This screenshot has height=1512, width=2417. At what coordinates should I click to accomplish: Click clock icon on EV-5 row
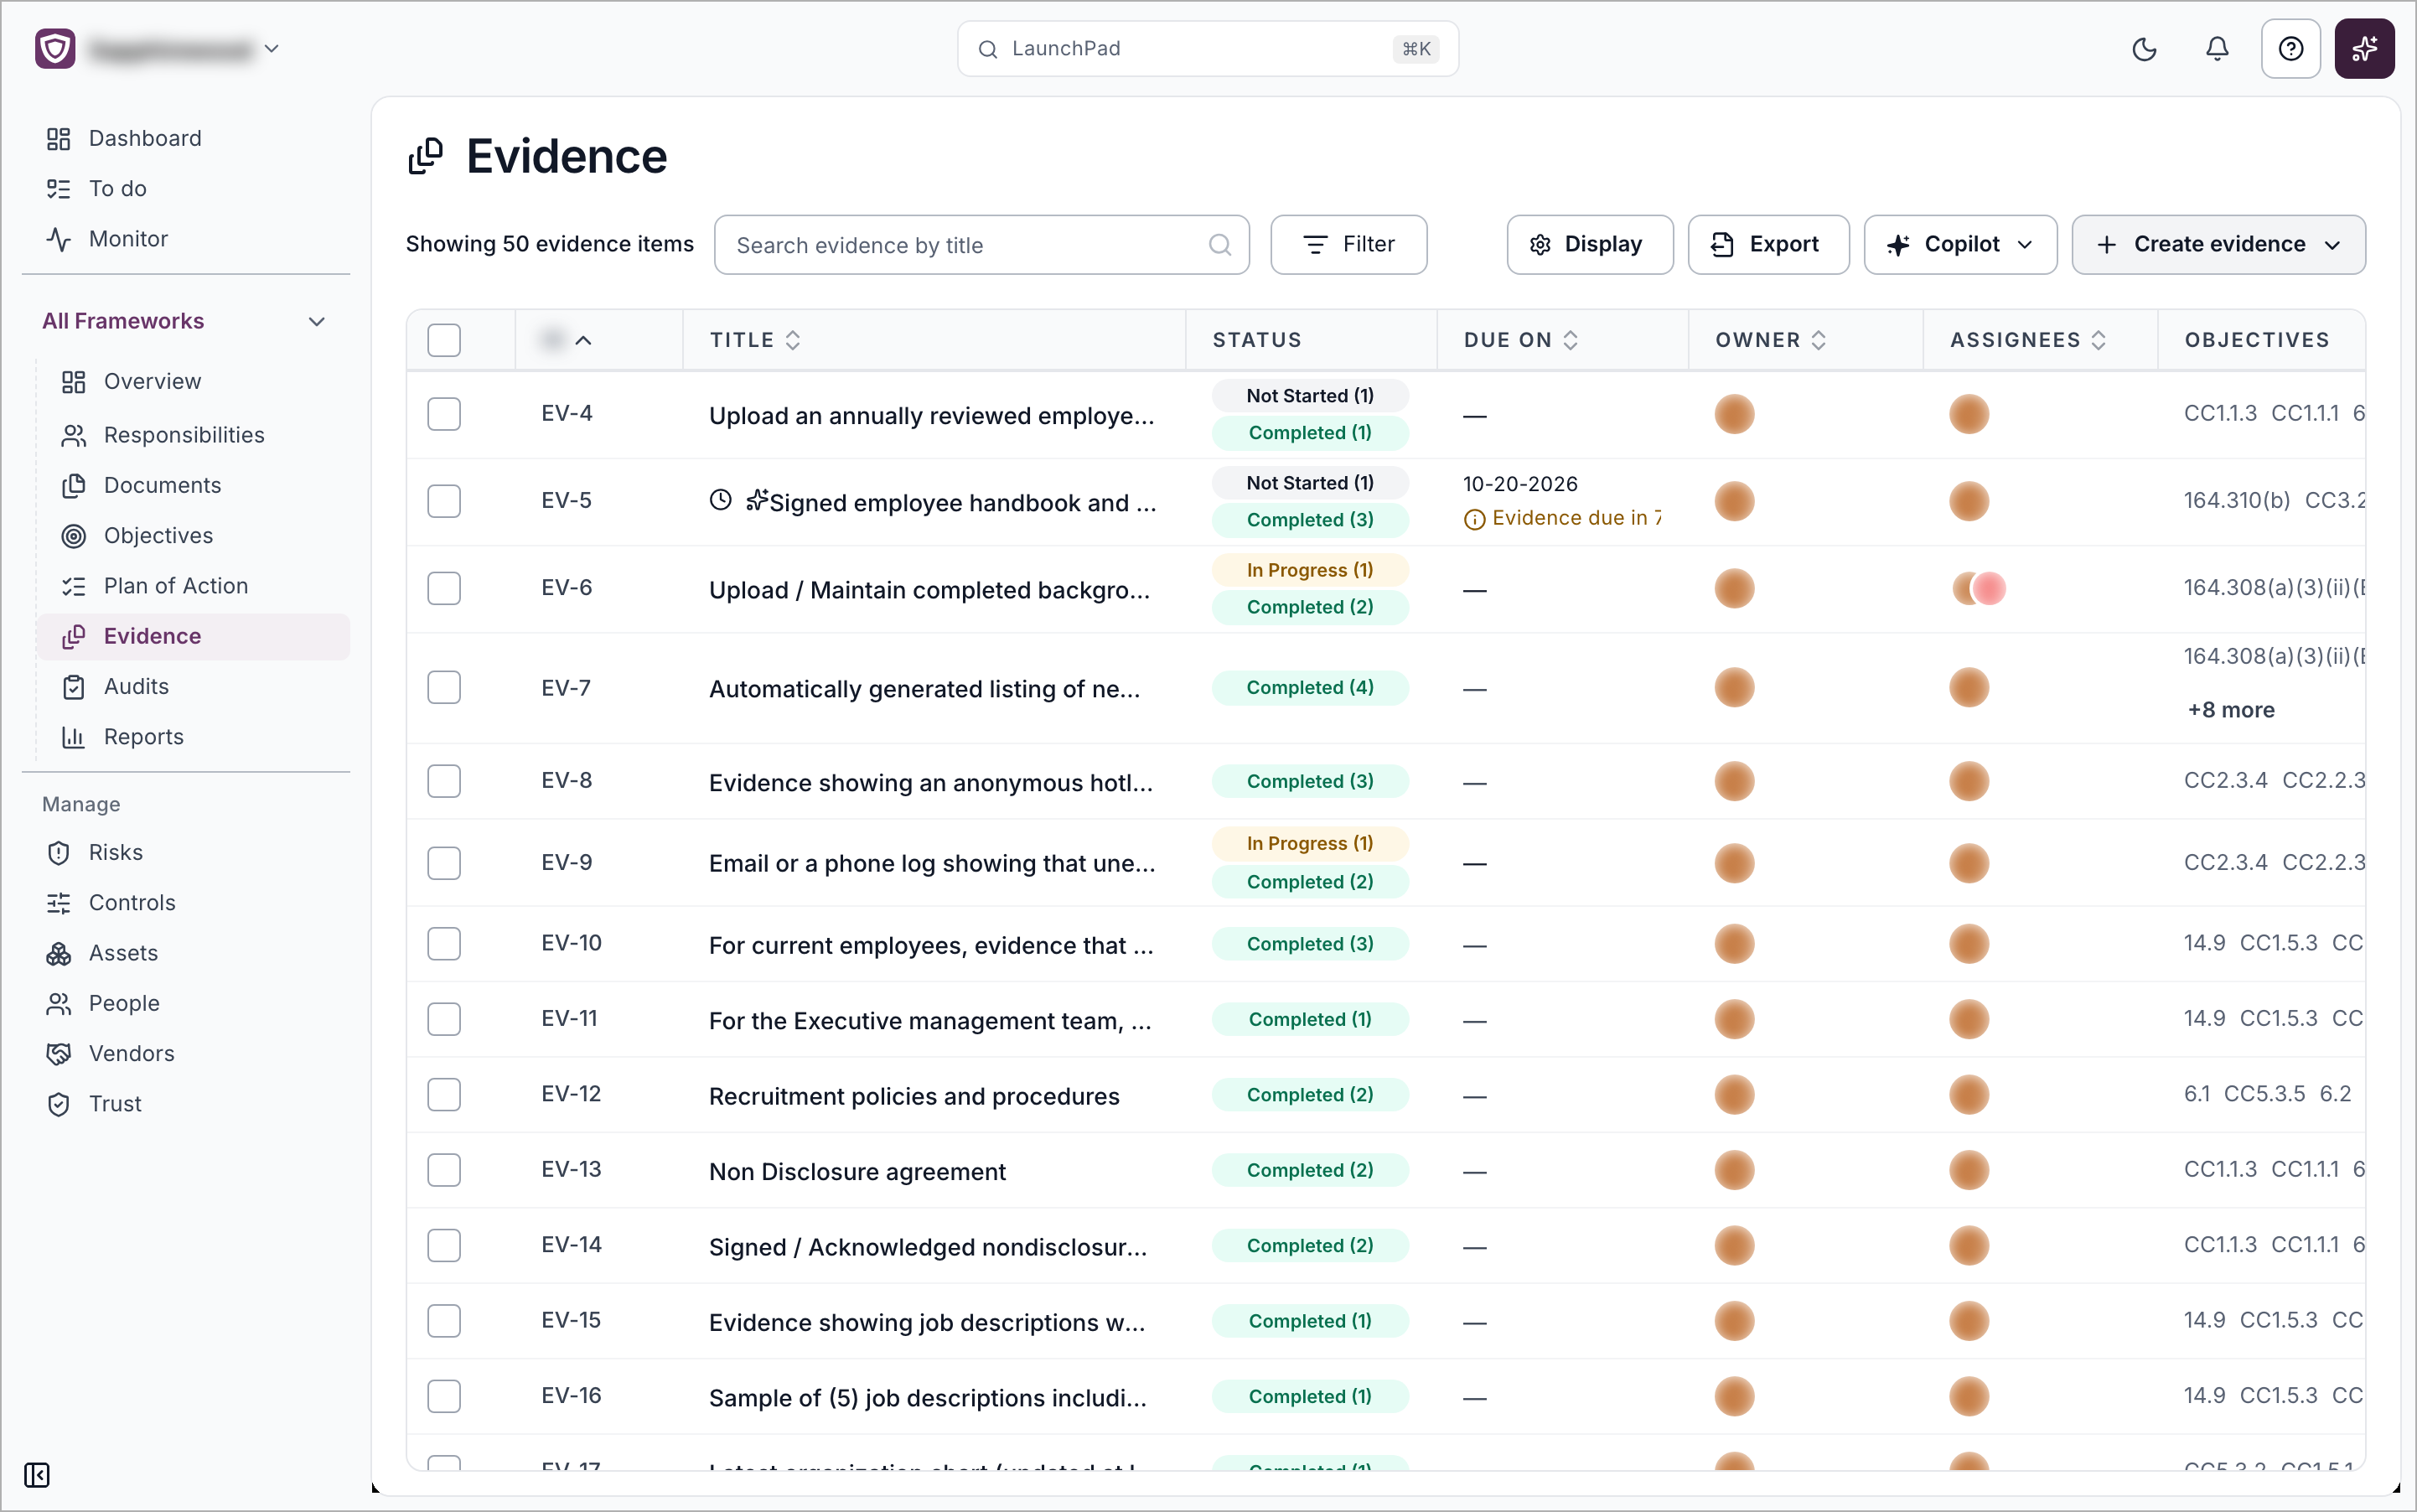pyautogui.click(x=720, y=500)
